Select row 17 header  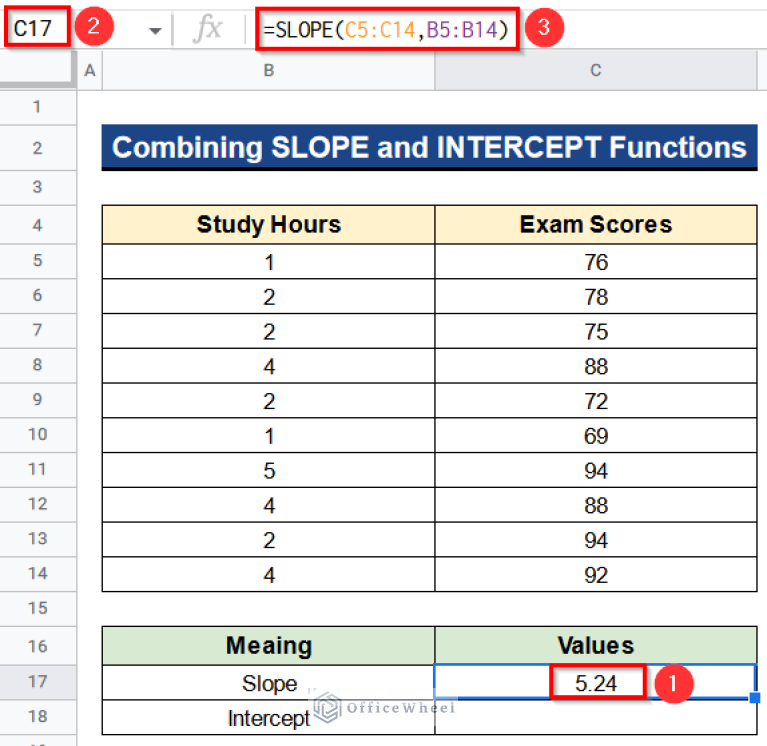click(38, 683)
